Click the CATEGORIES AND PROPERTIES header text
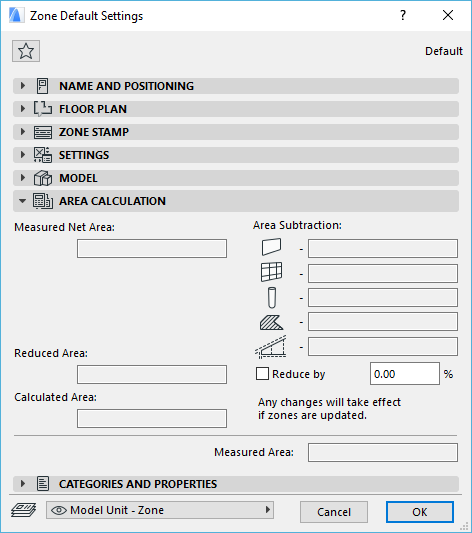This screenshot has width=472, height=533. coord(138,484)
